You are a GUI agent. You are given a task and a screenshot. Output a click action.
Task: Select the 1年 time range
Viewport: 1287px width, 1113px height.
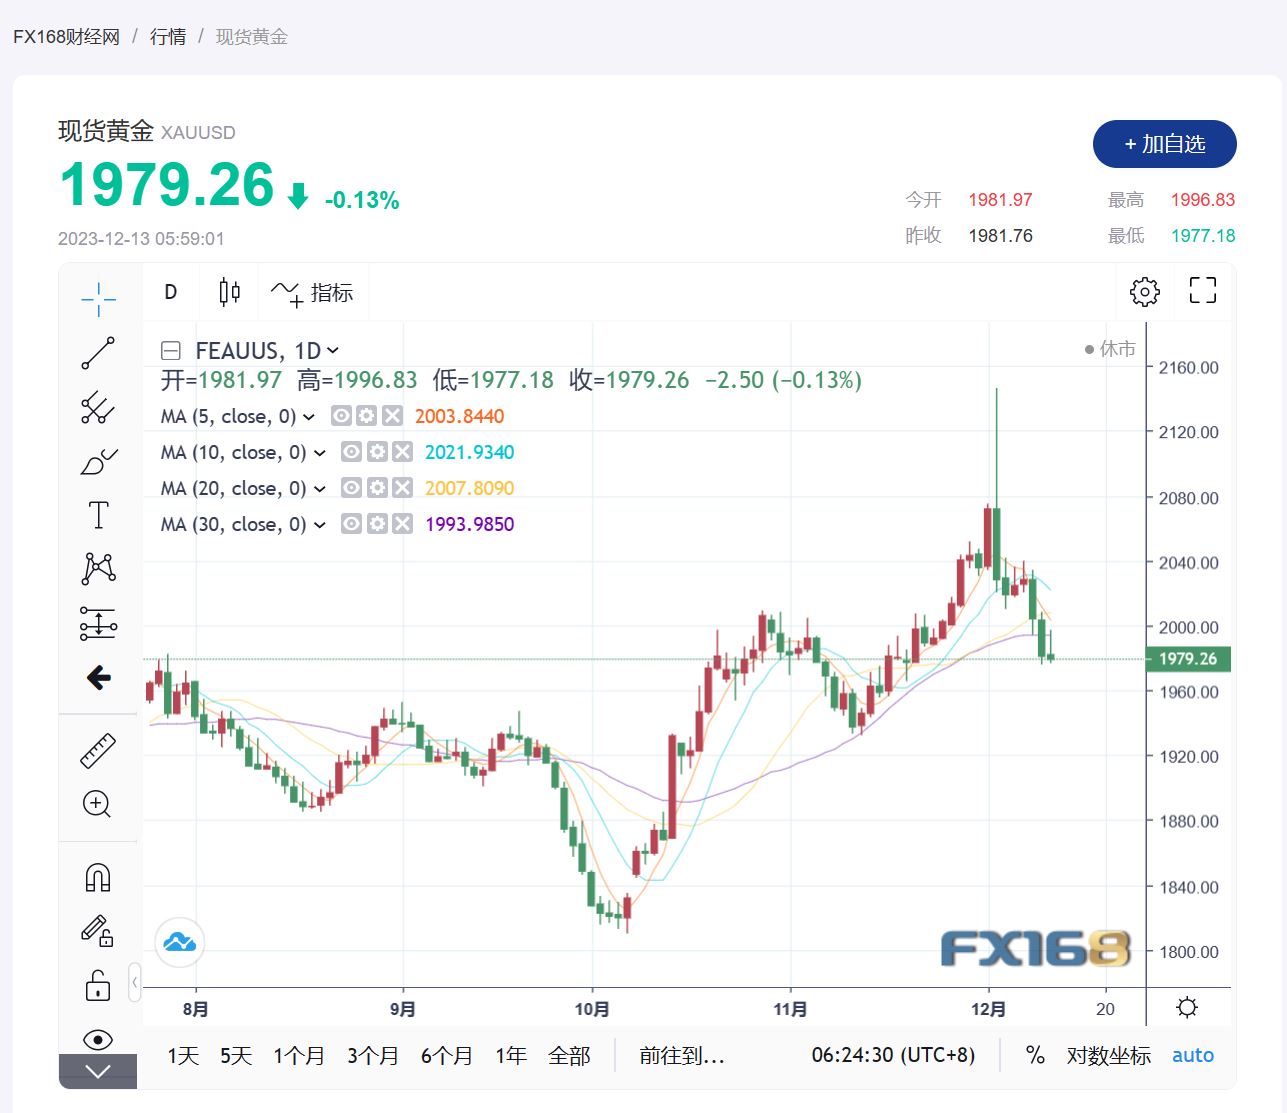510,1056
